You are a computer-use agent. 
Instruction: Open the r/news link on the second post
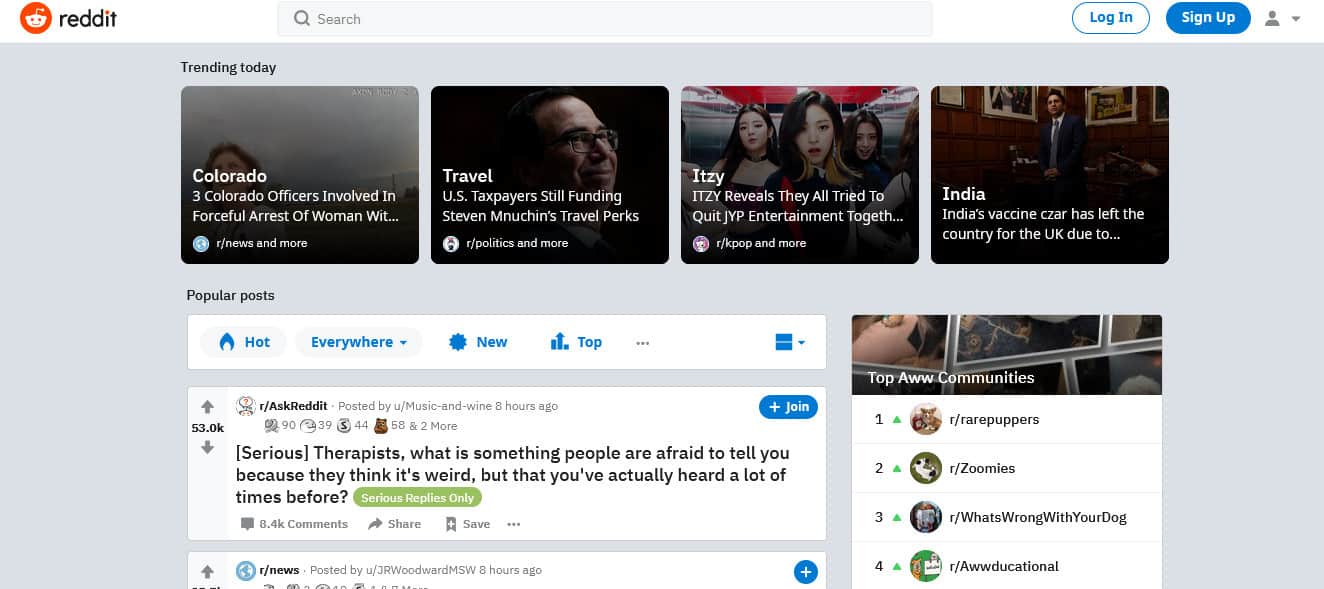(279, 570)
